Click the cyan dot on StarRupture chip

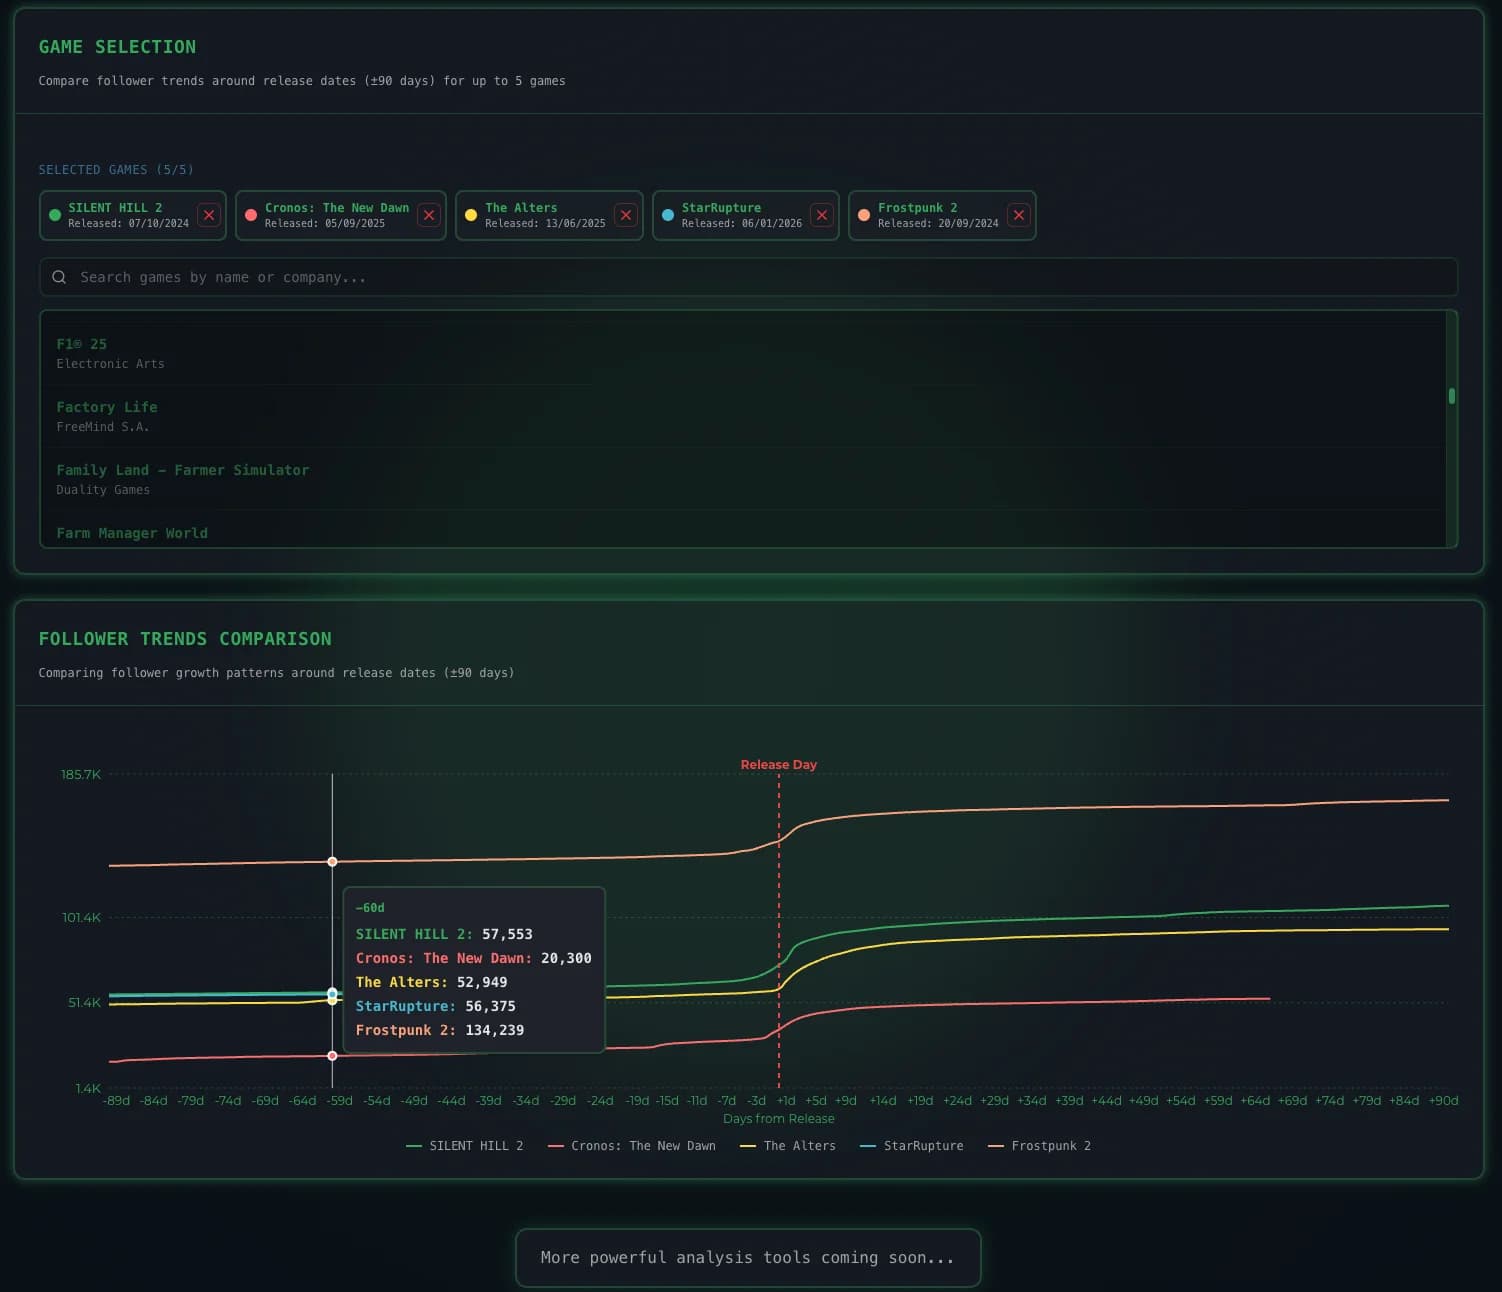667,215
